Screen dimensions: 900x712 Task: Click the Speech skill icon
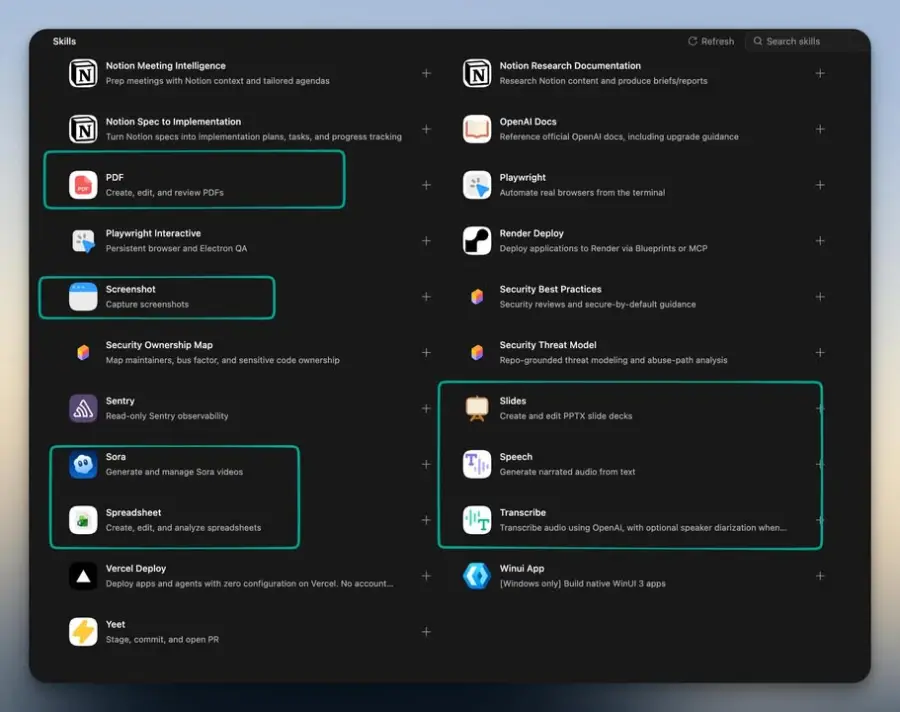click(477, 464)
